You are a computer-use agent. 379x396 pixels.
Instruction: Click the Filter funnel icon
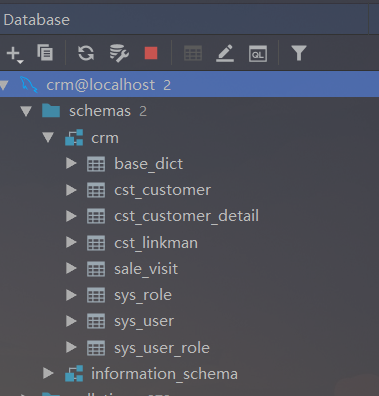coord(299,53)
